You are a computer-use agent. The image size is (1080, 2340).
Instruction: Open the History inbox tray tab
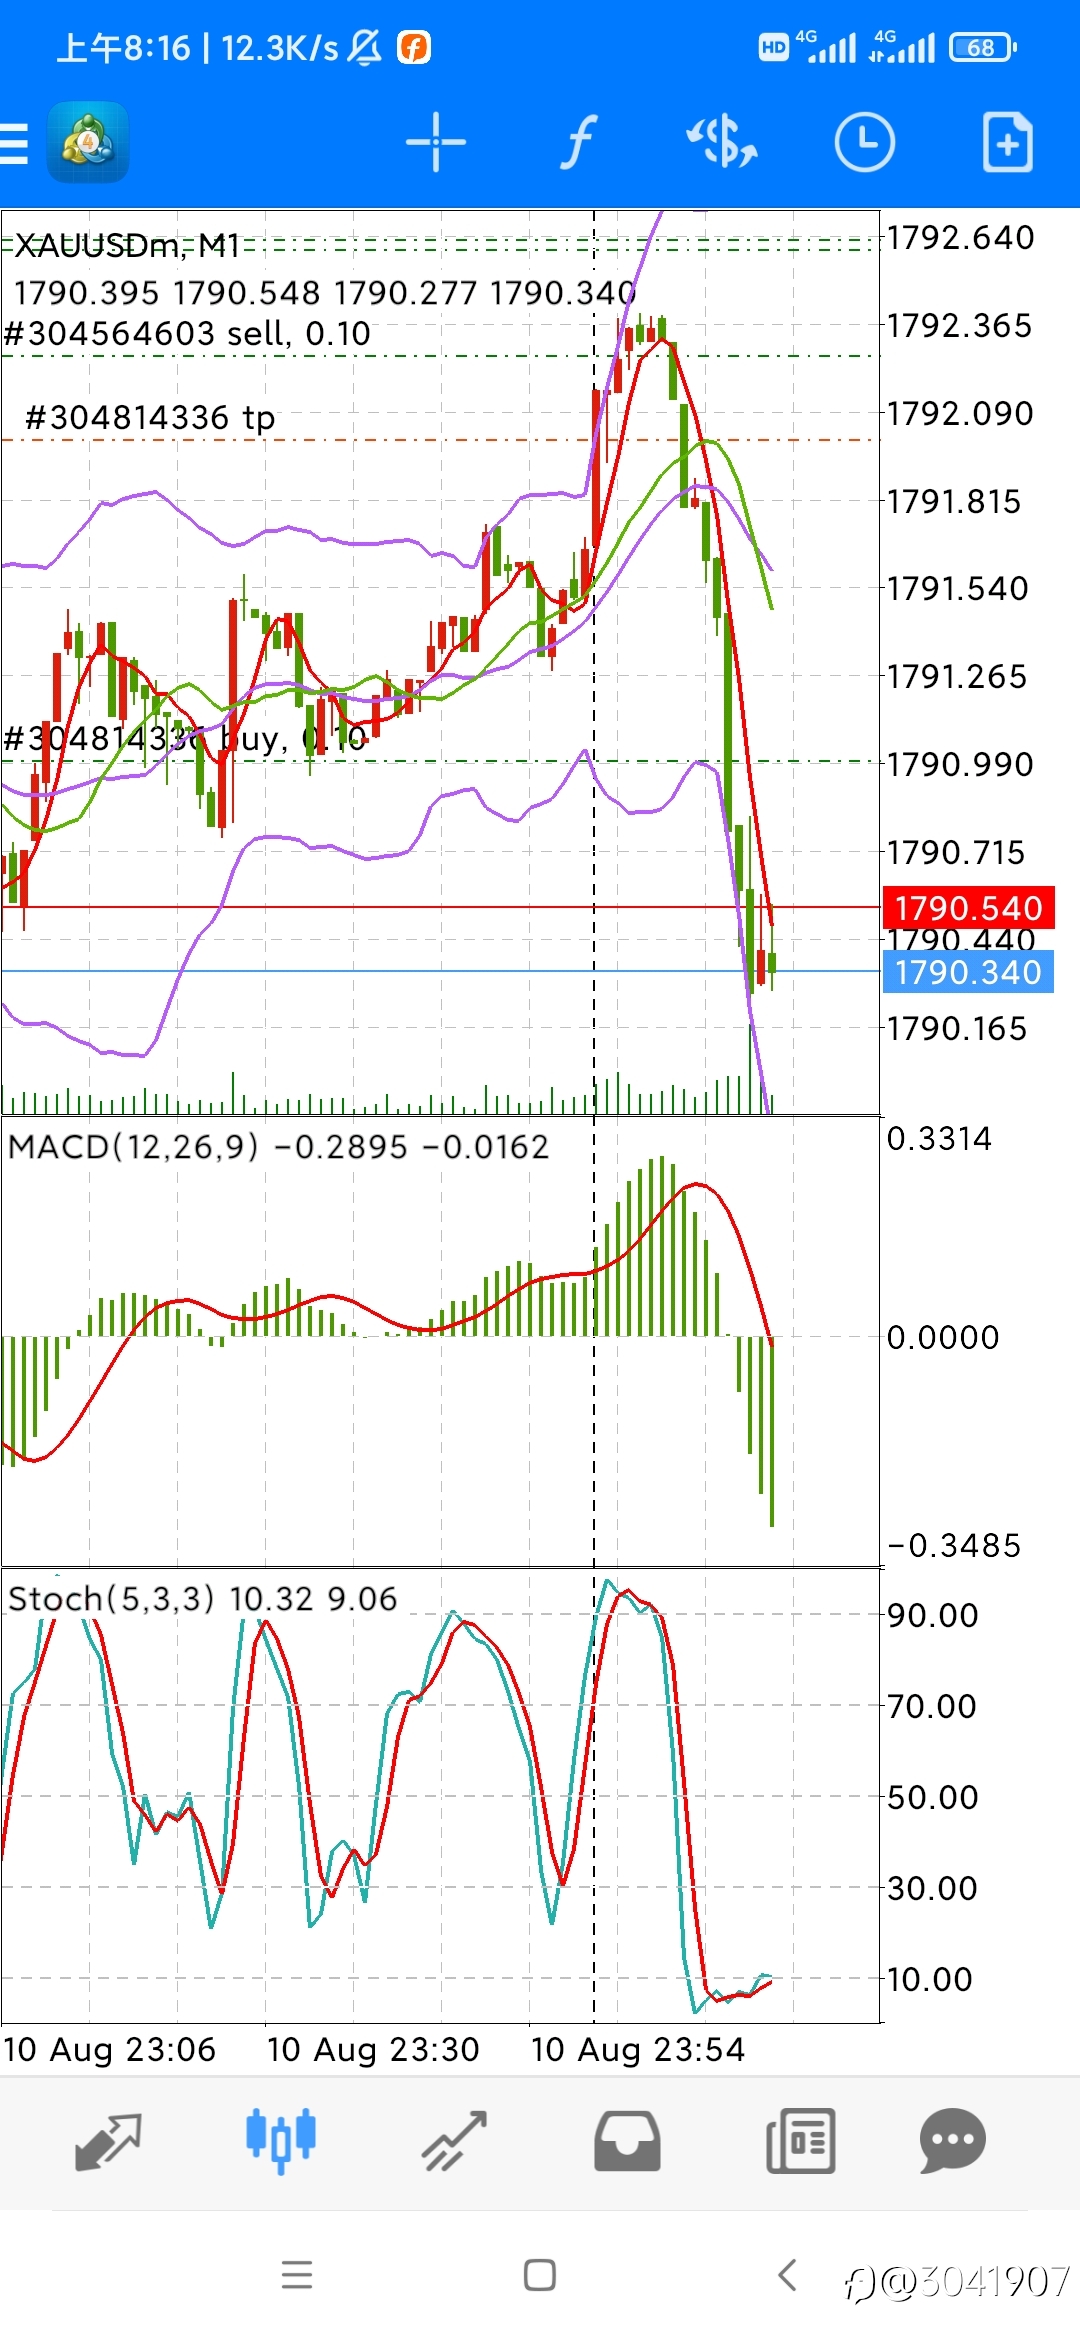tap(627, 2140)
